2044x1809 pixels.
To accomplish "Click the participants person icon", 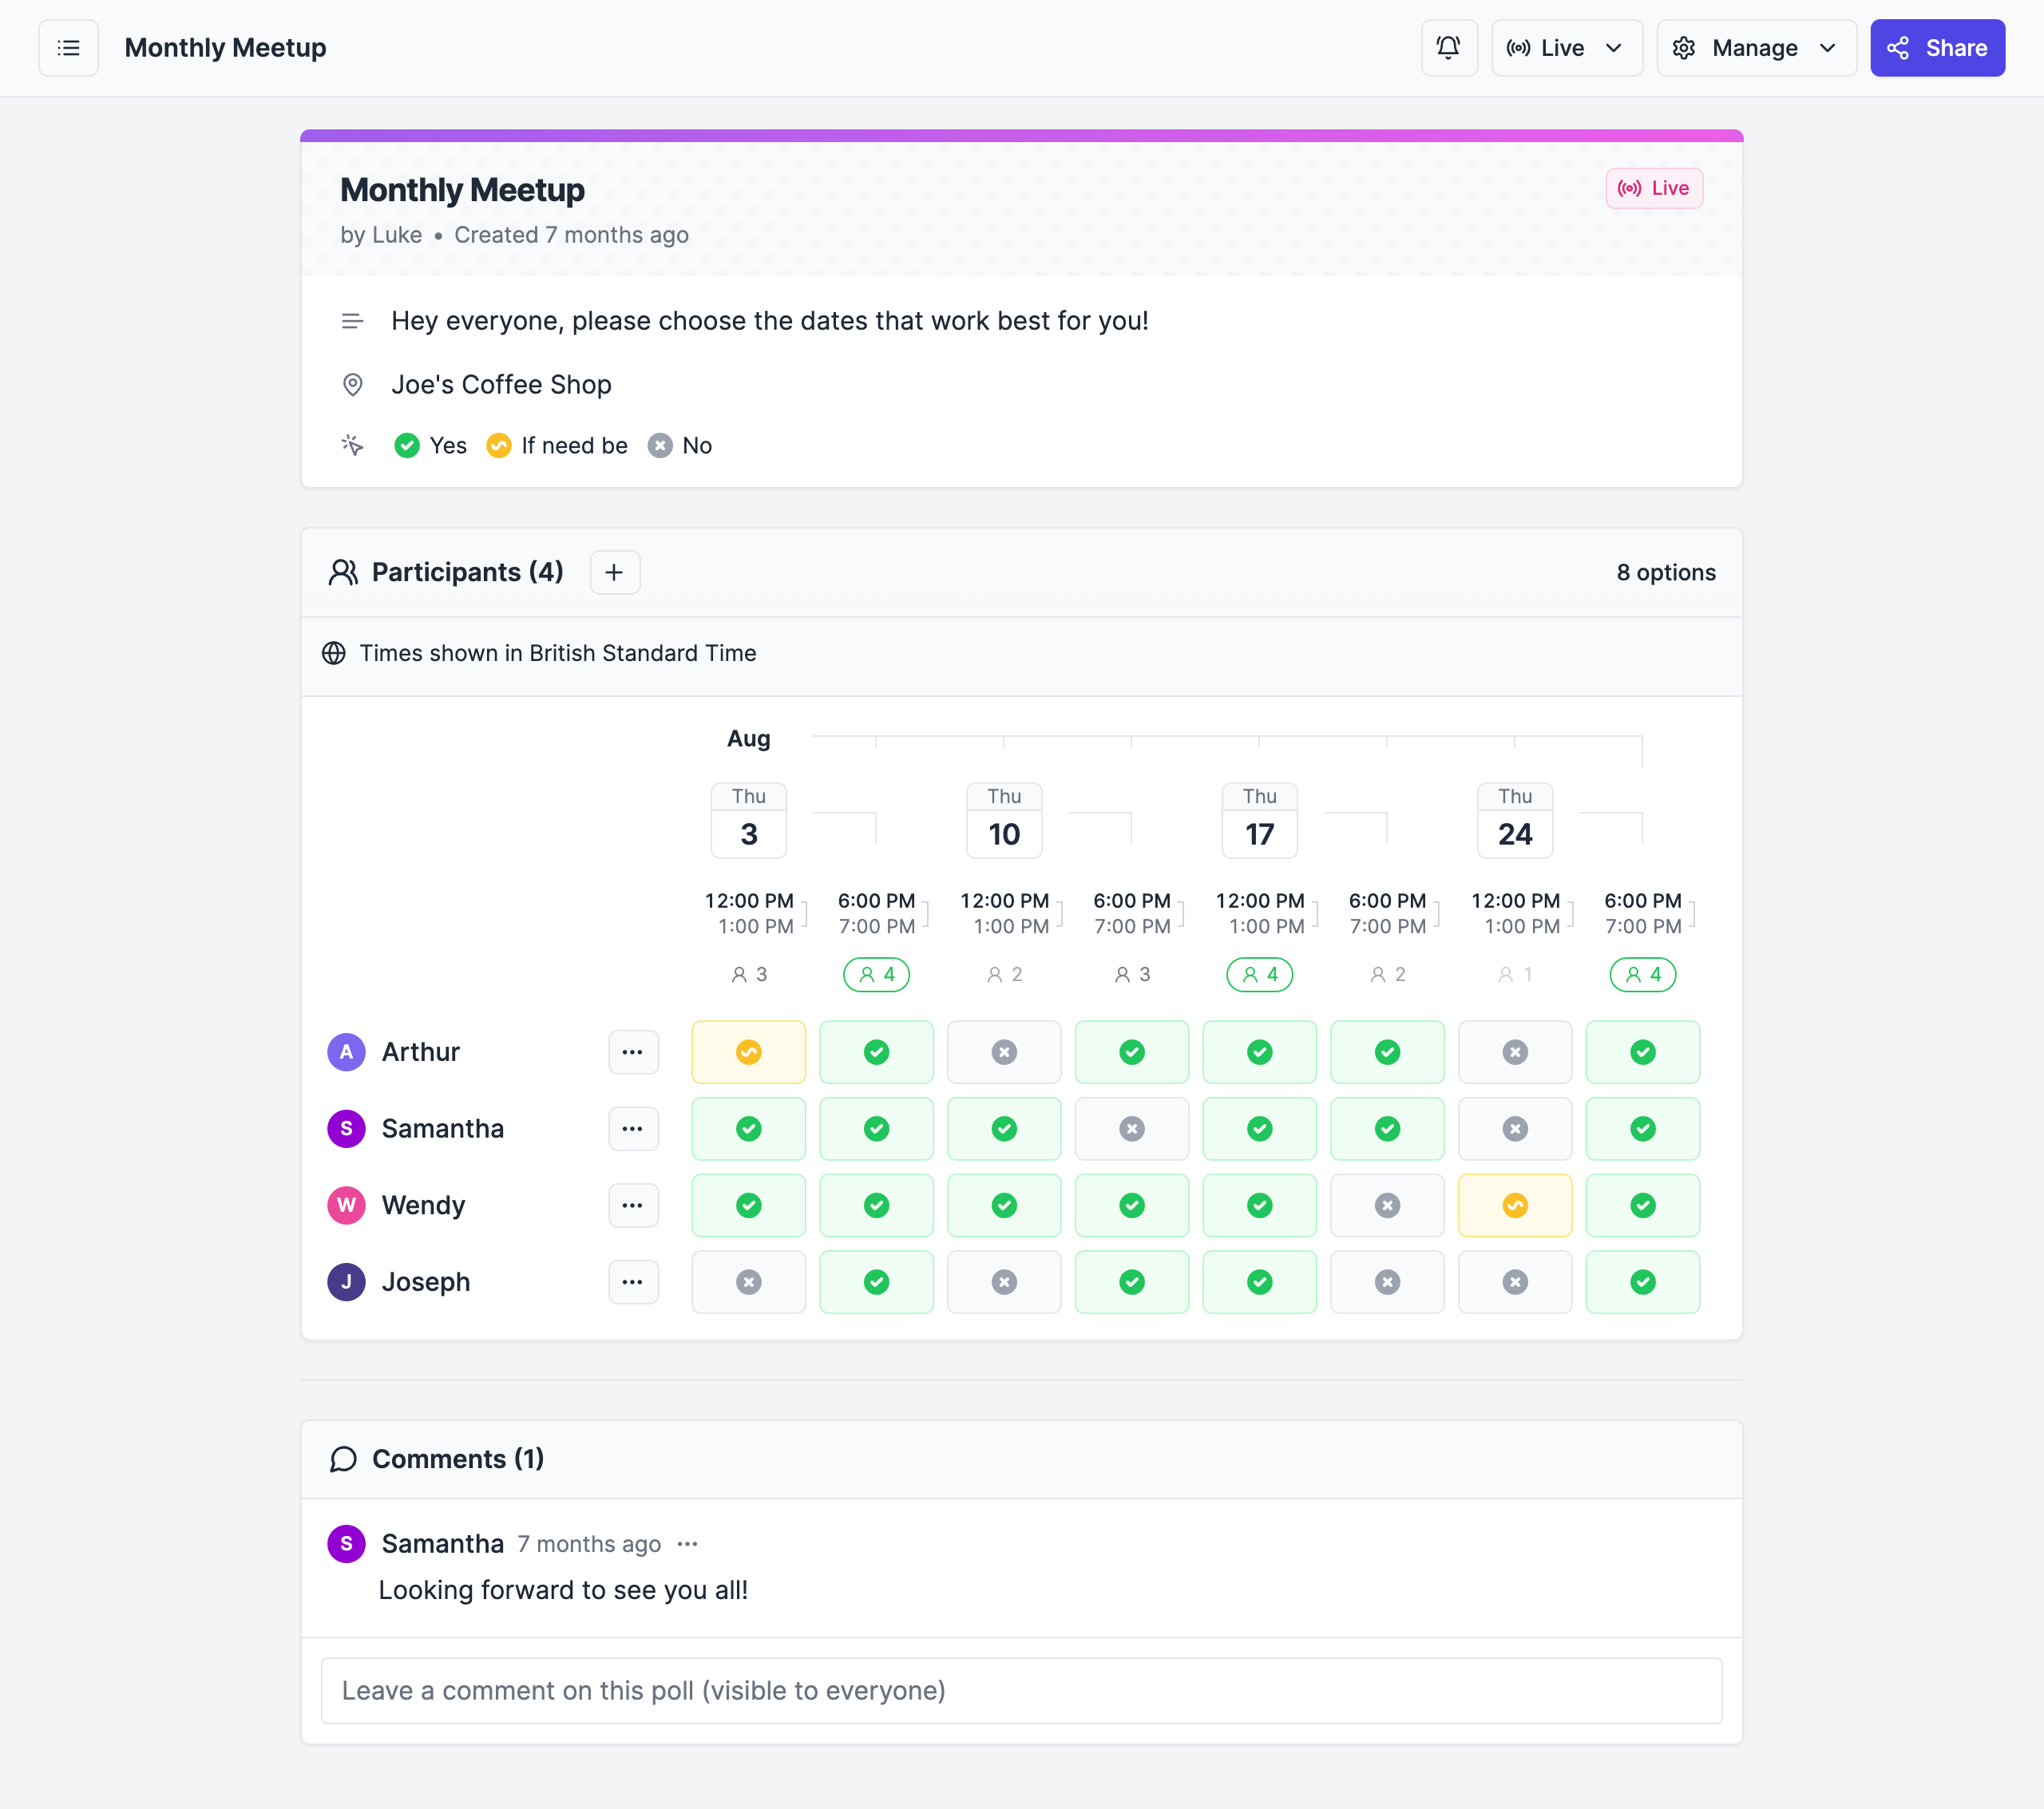I will pos(343,571).
